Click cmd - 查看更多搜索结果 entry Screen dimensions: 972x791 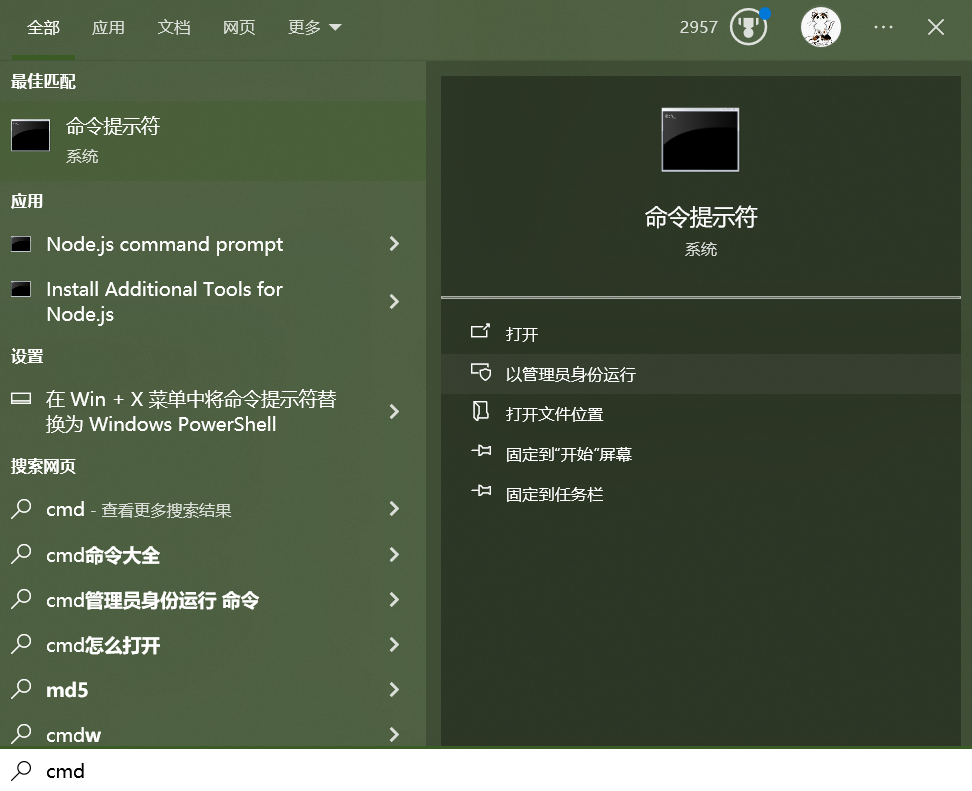[x=213, y=509]
